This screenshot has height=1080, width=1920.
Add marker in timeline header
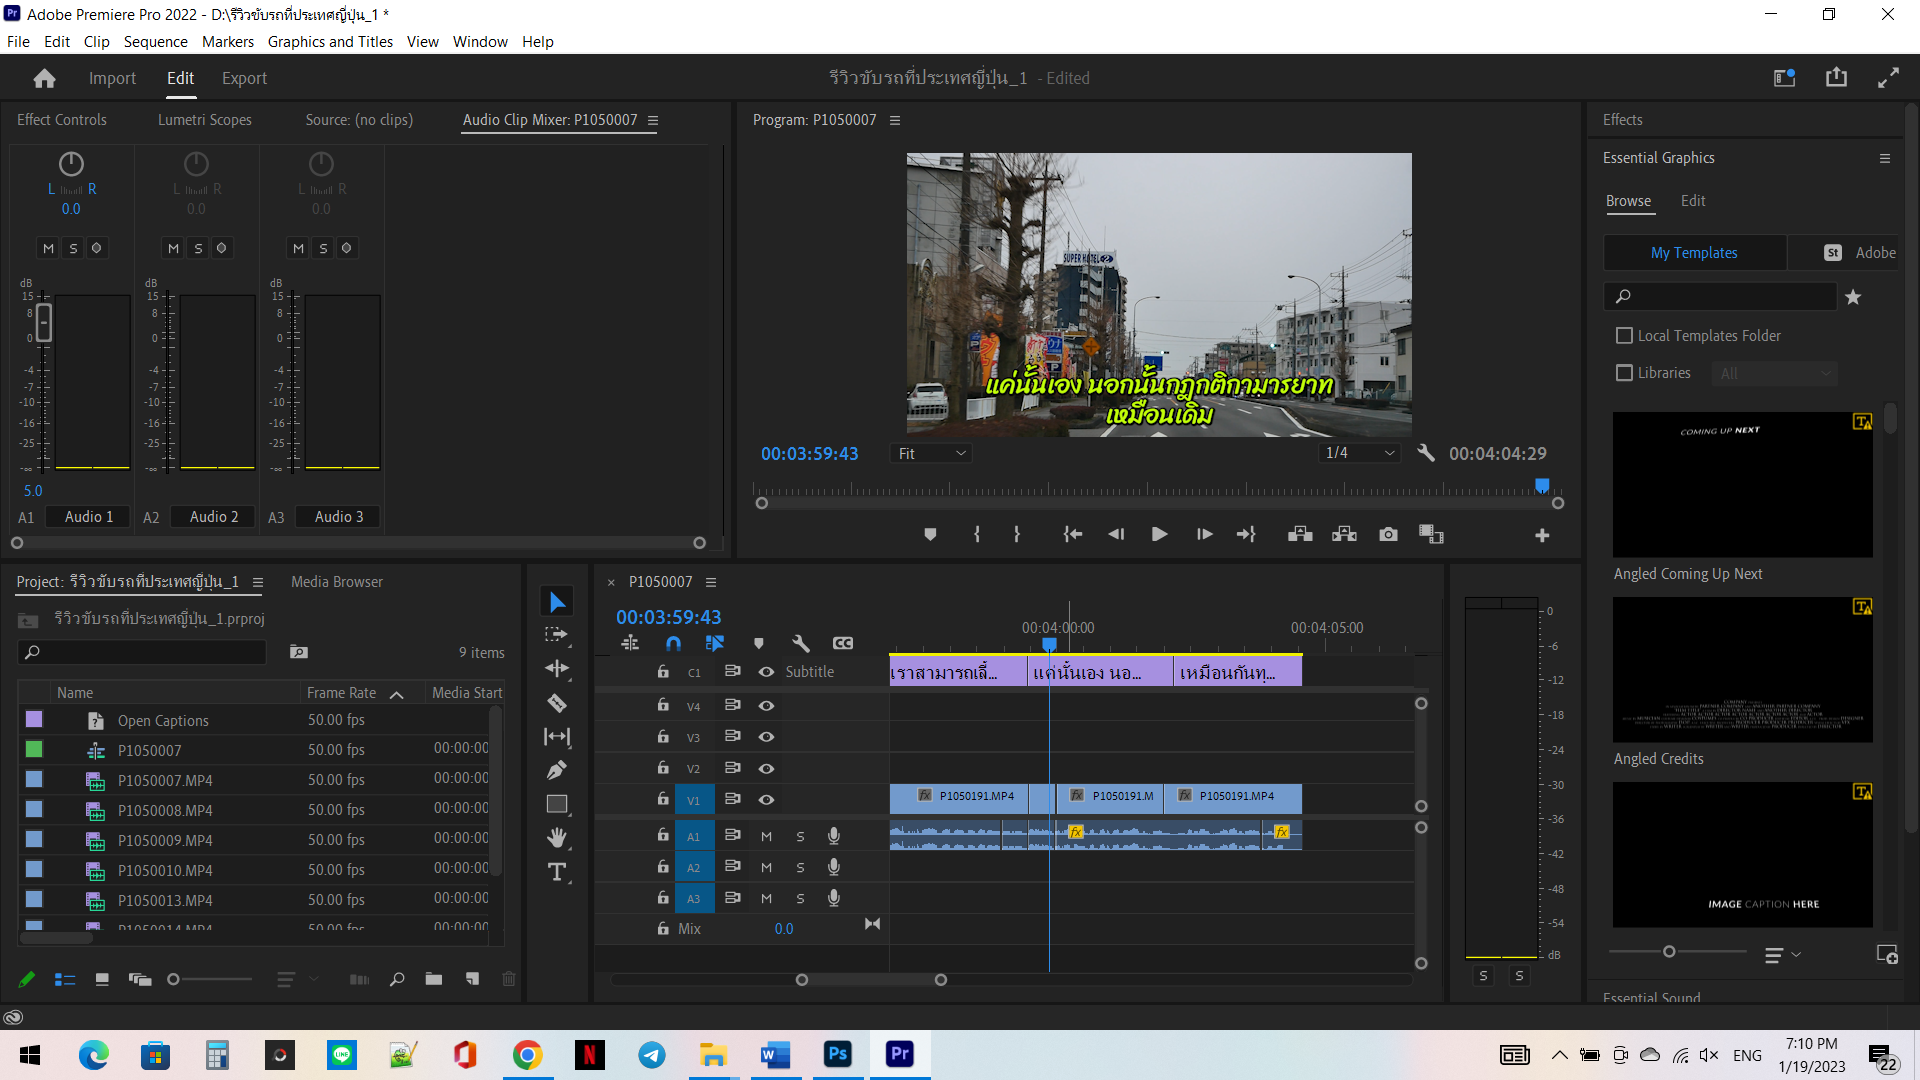758,643
